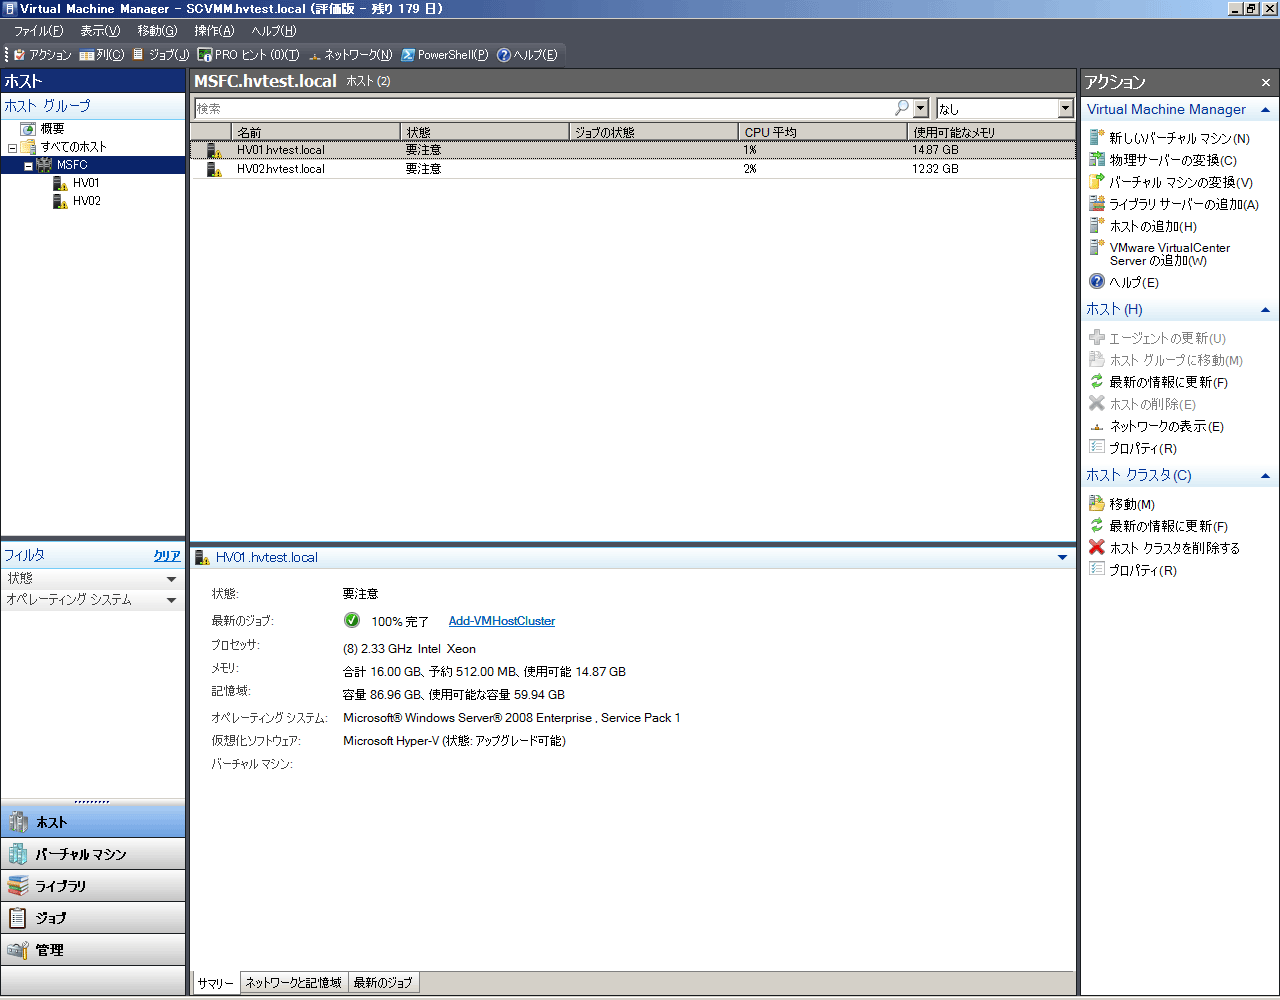Click ホスト クラスタを削除する action
The image size is (1280, 1000).
[x=1164, y=548]
